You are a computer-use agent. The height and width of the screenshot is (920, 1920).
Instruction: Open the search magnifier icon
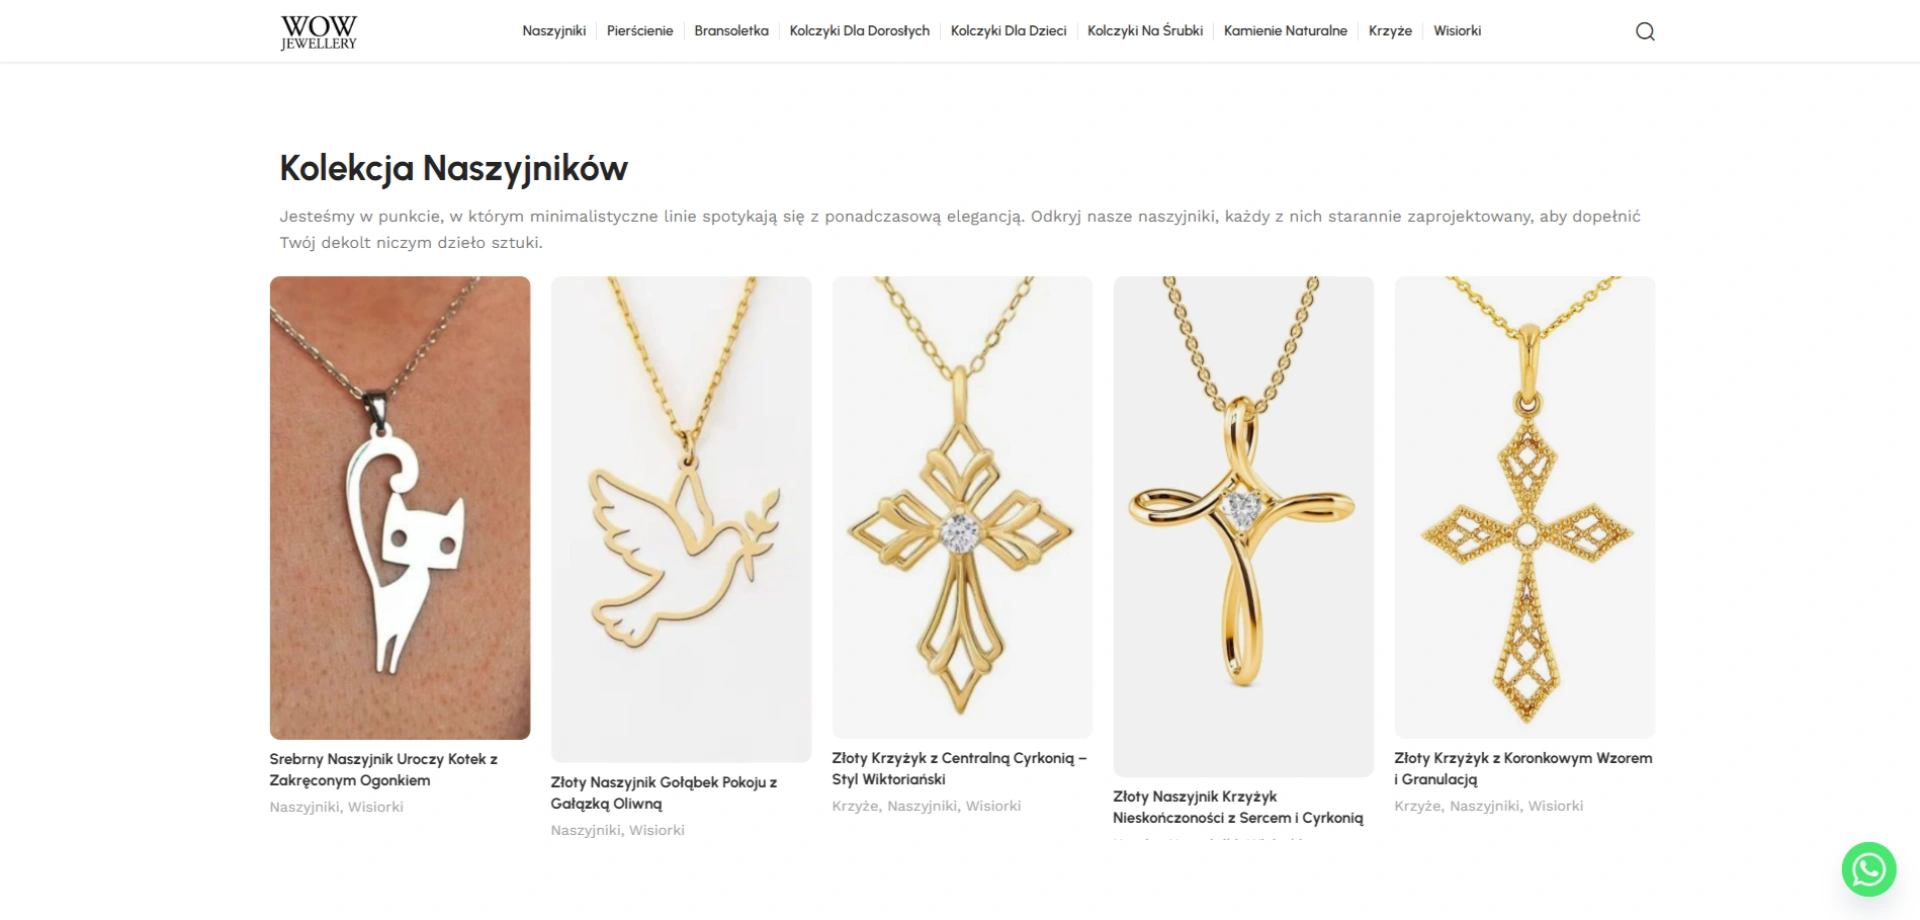pyautogui.click(x=1645, y=31)
